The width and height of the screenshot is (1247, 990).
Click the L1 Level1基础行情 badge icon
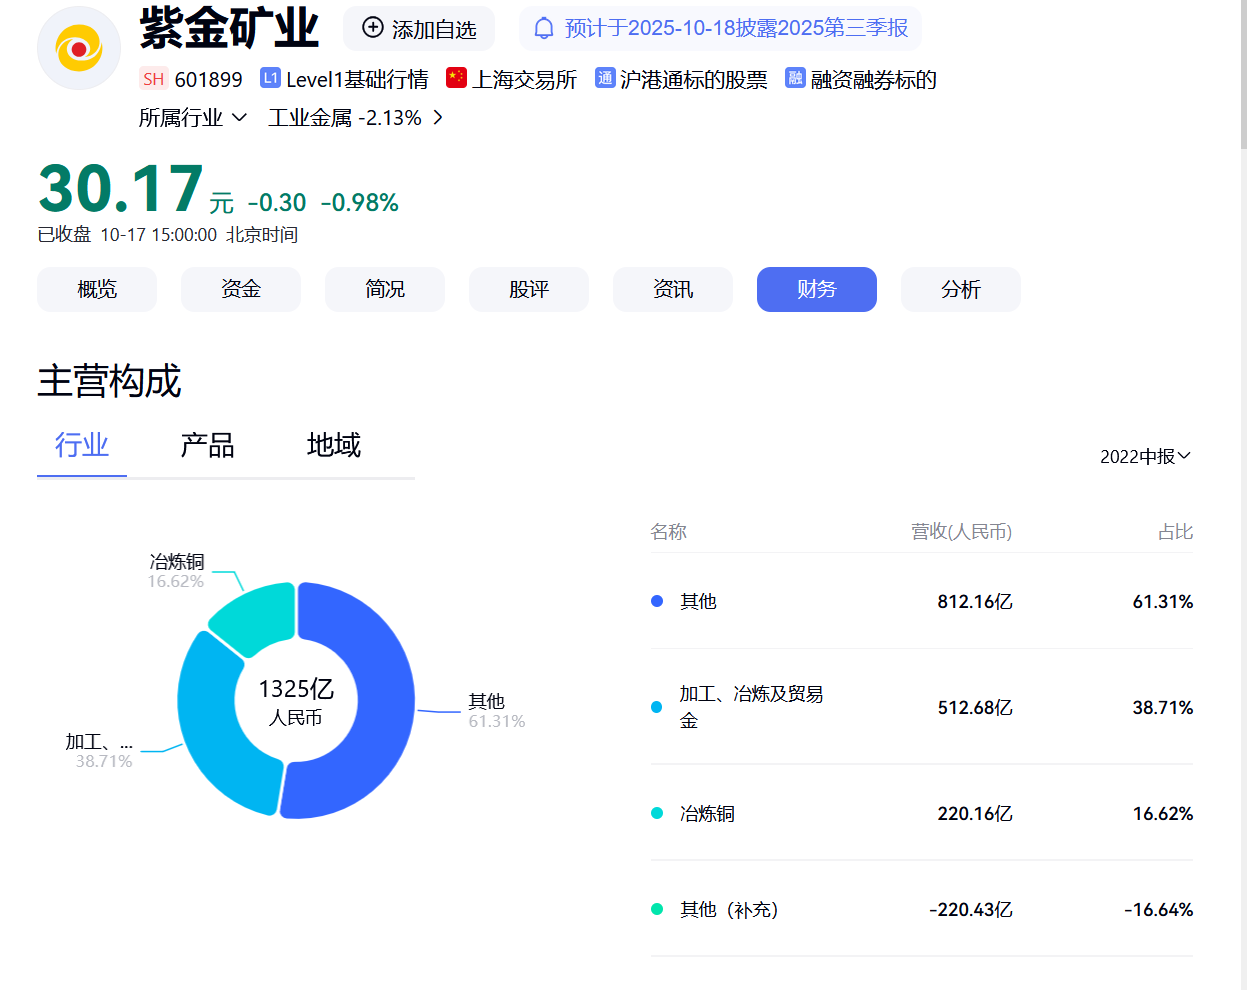point(269,77)
